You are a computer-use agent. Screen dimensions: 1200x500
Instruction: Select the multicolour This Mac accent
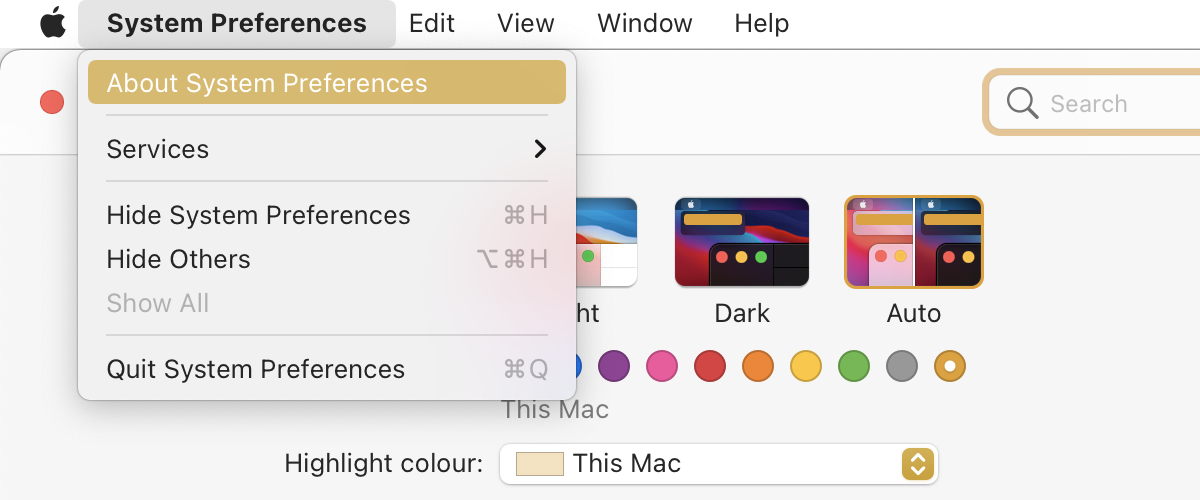950,367
